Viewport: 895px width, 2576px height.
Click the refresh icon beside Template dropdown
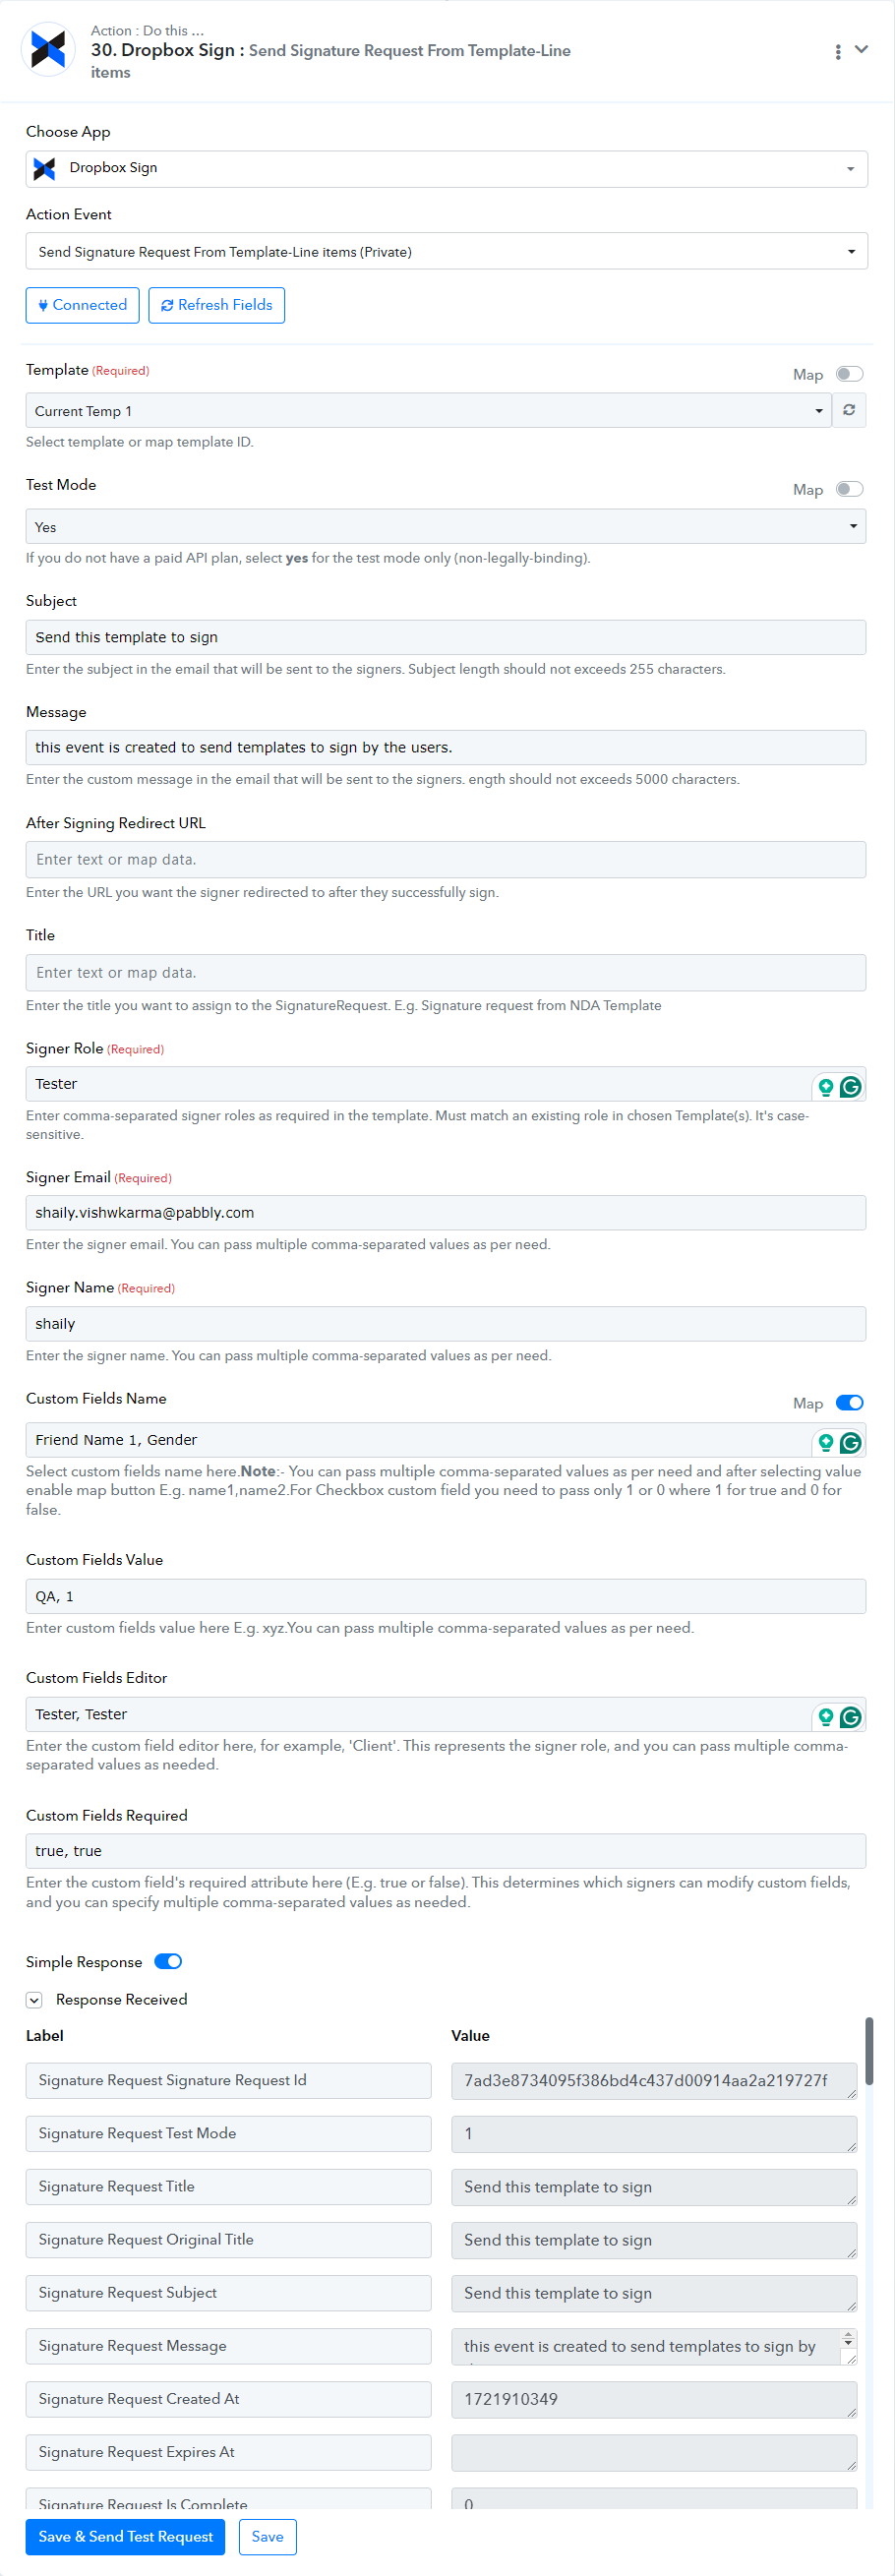(x=848, y=410)
